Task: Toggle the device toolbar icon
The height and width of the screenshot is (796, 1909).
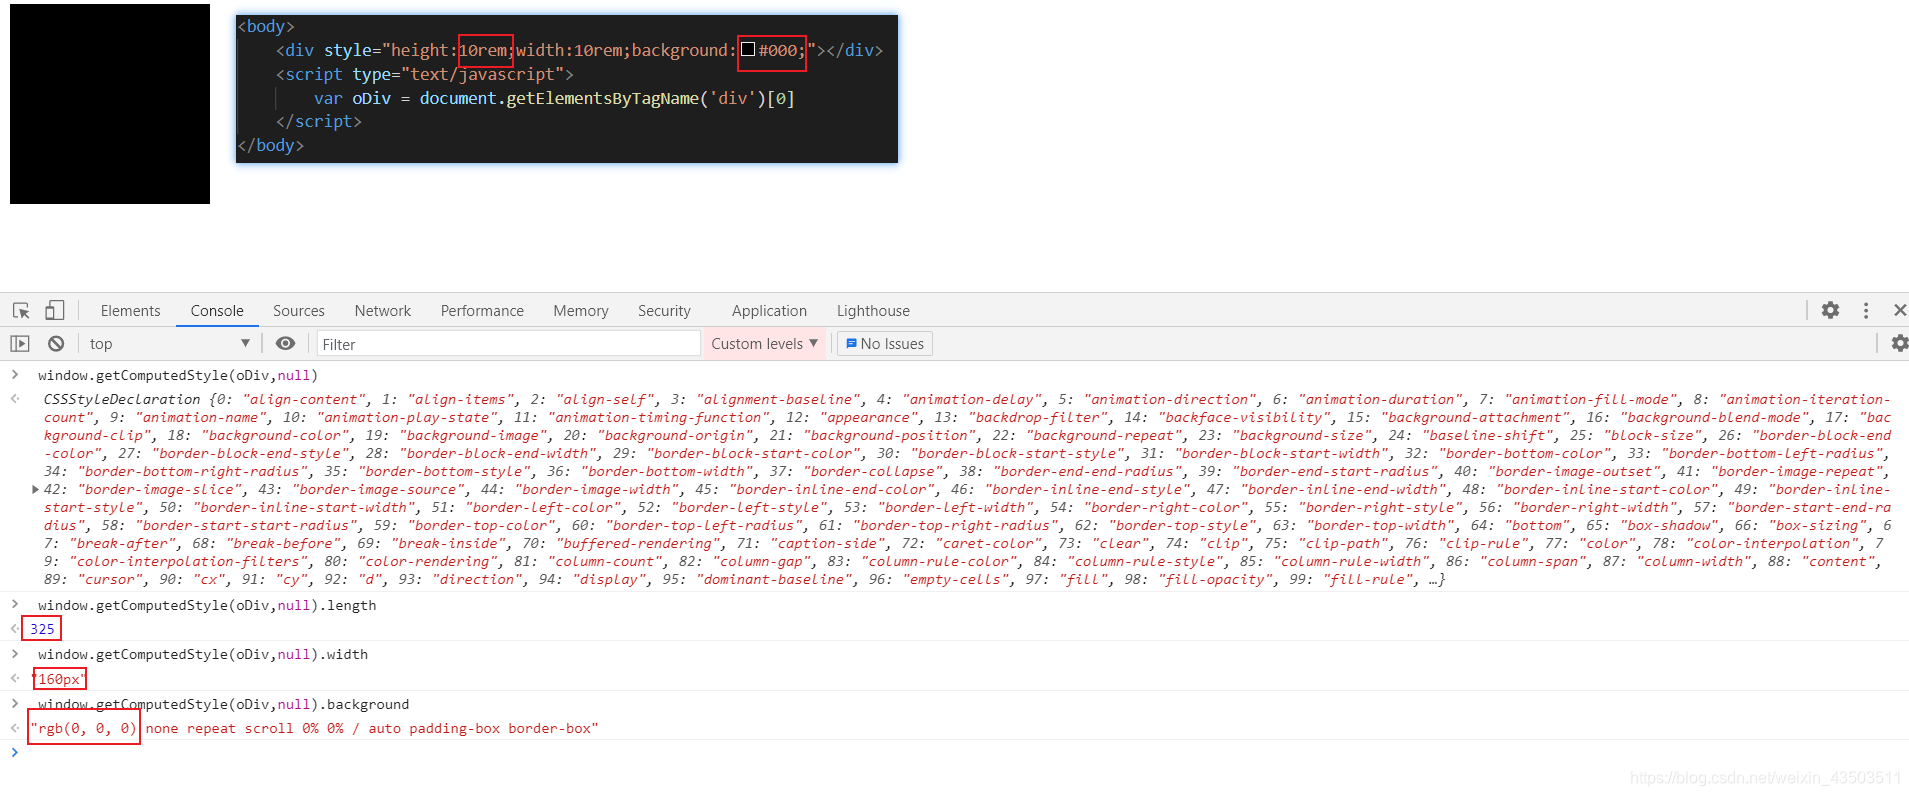Action: coord(55,311)
